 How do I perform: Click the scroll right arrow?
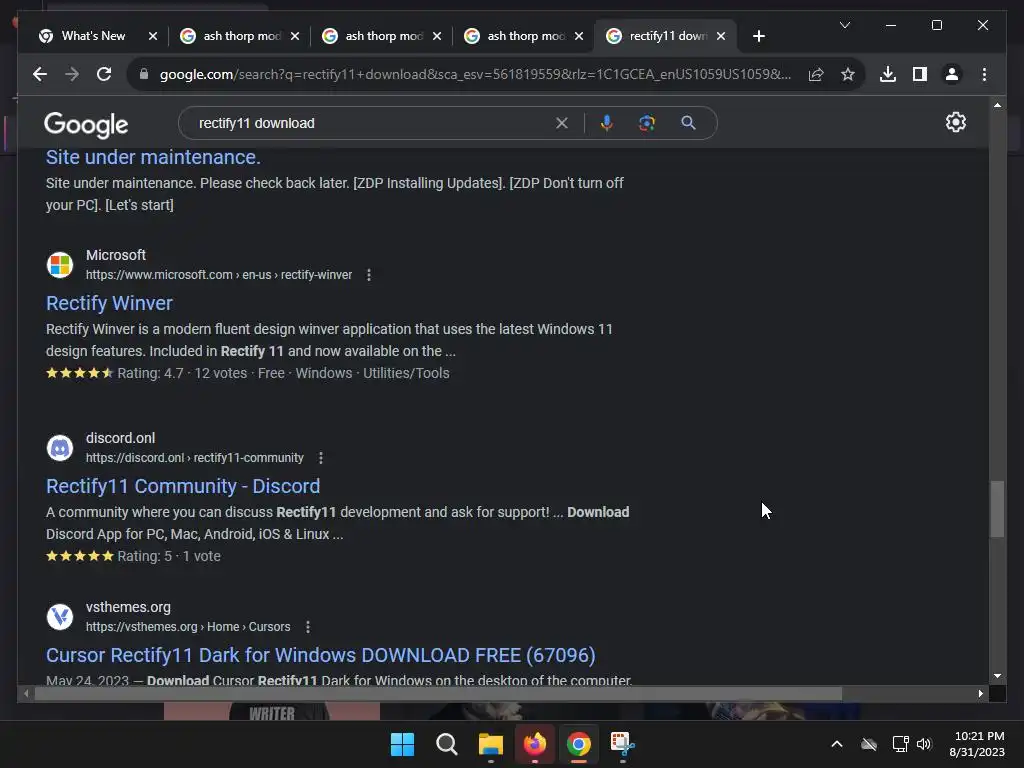coord(980,694)
